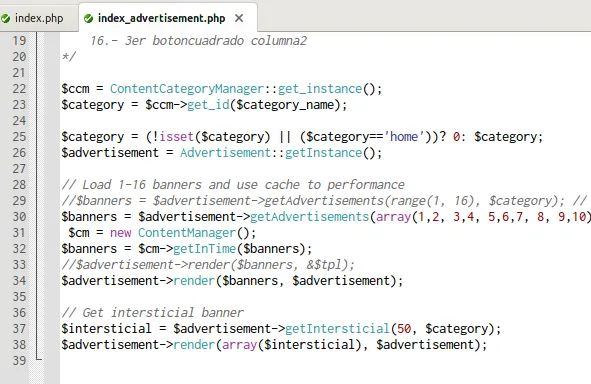Select the index_advertisement.php tab
The width and height of the screenshot is (591, 384).
(x=161, y=18)
